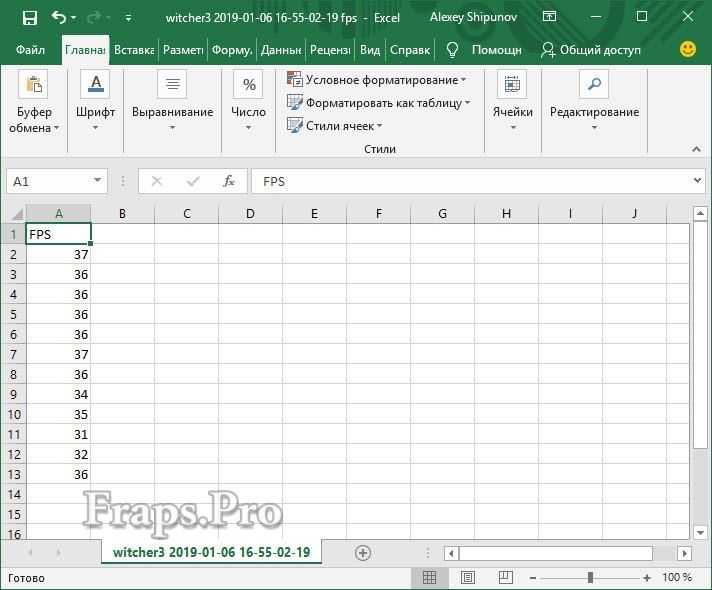
Task: Open the Рецензирование tab
Action: 330,50
